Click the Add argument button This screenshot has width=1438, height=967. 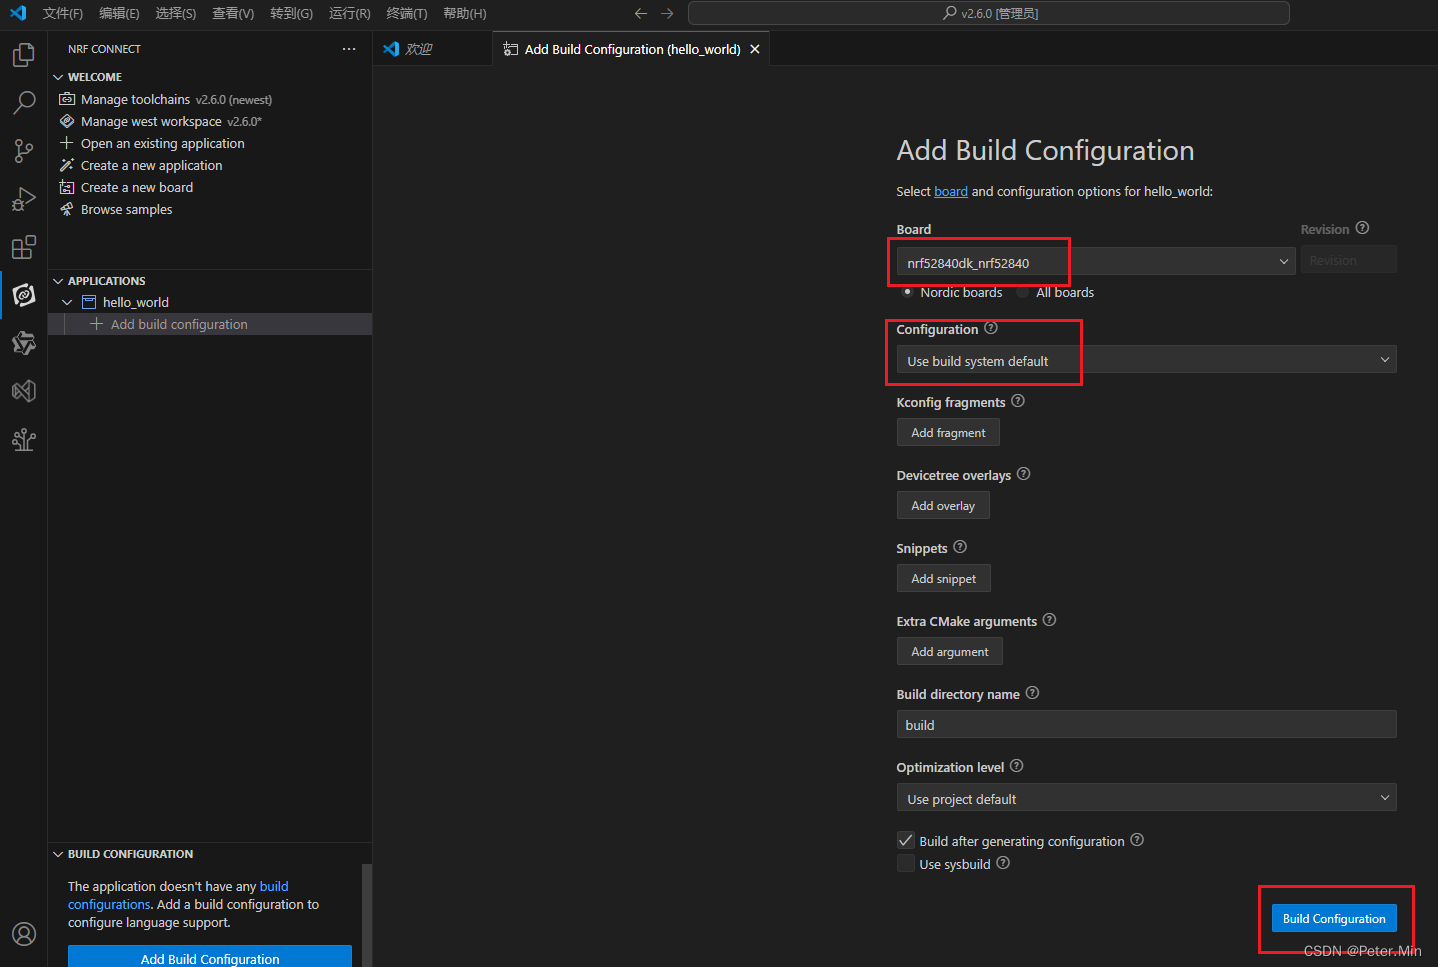pyautogui.click(x=950, y=651)
